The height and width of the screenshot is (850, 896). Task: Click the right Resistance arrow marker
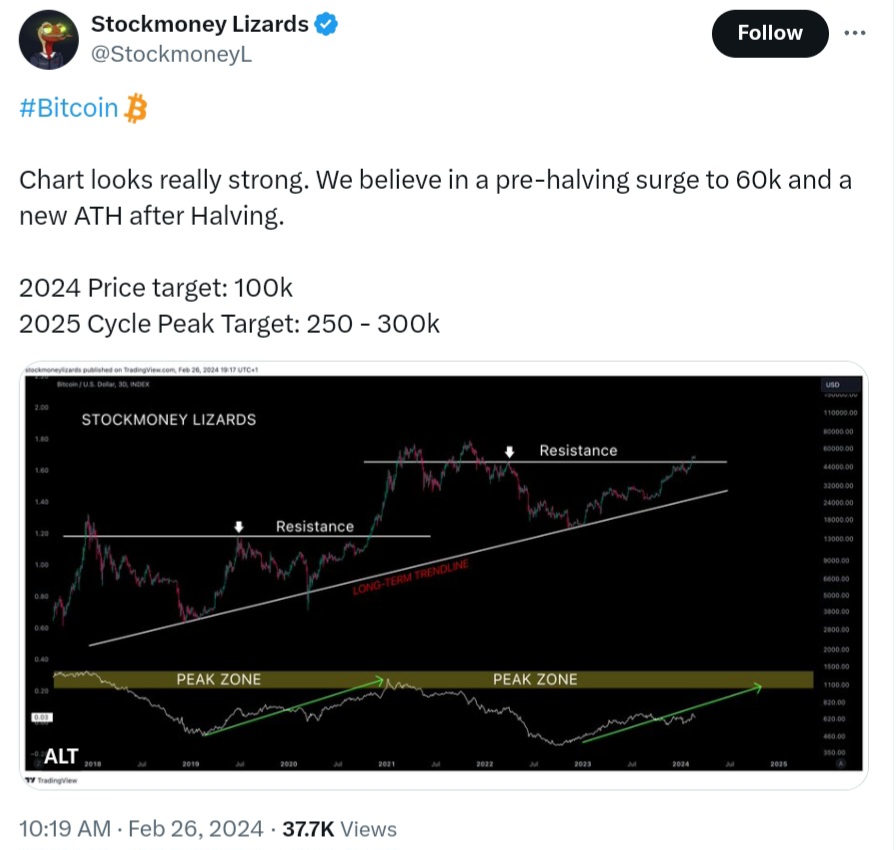click(x=509, y=451)
